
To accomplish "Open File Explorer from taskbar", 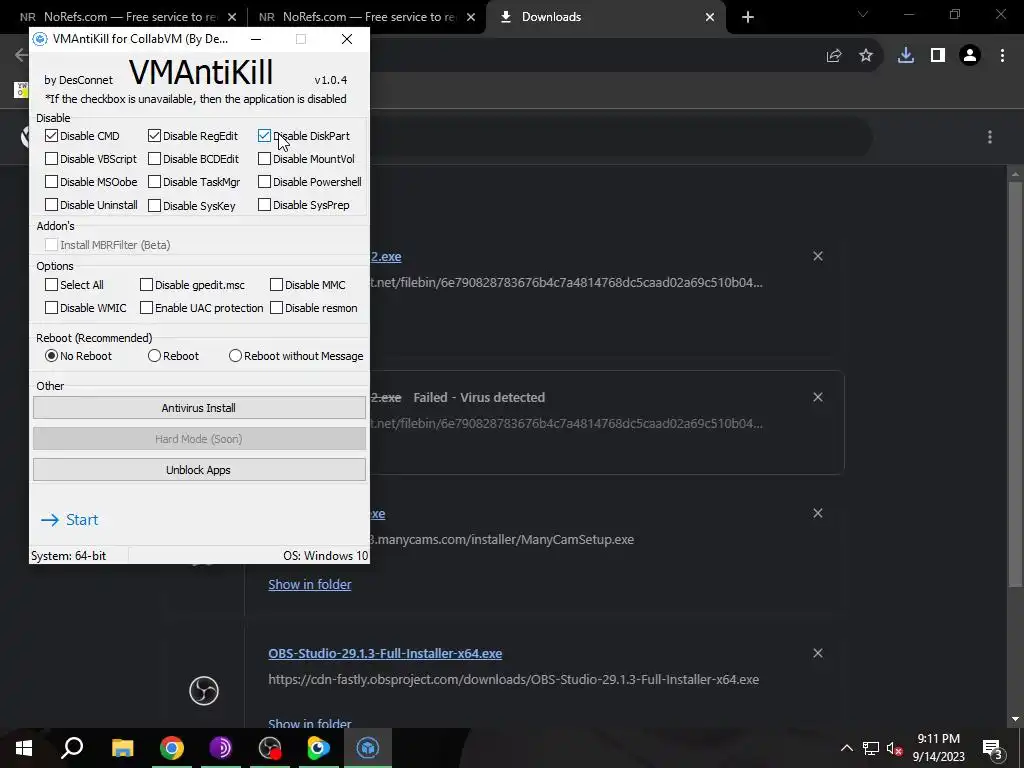I will click(x=122, y=748).
